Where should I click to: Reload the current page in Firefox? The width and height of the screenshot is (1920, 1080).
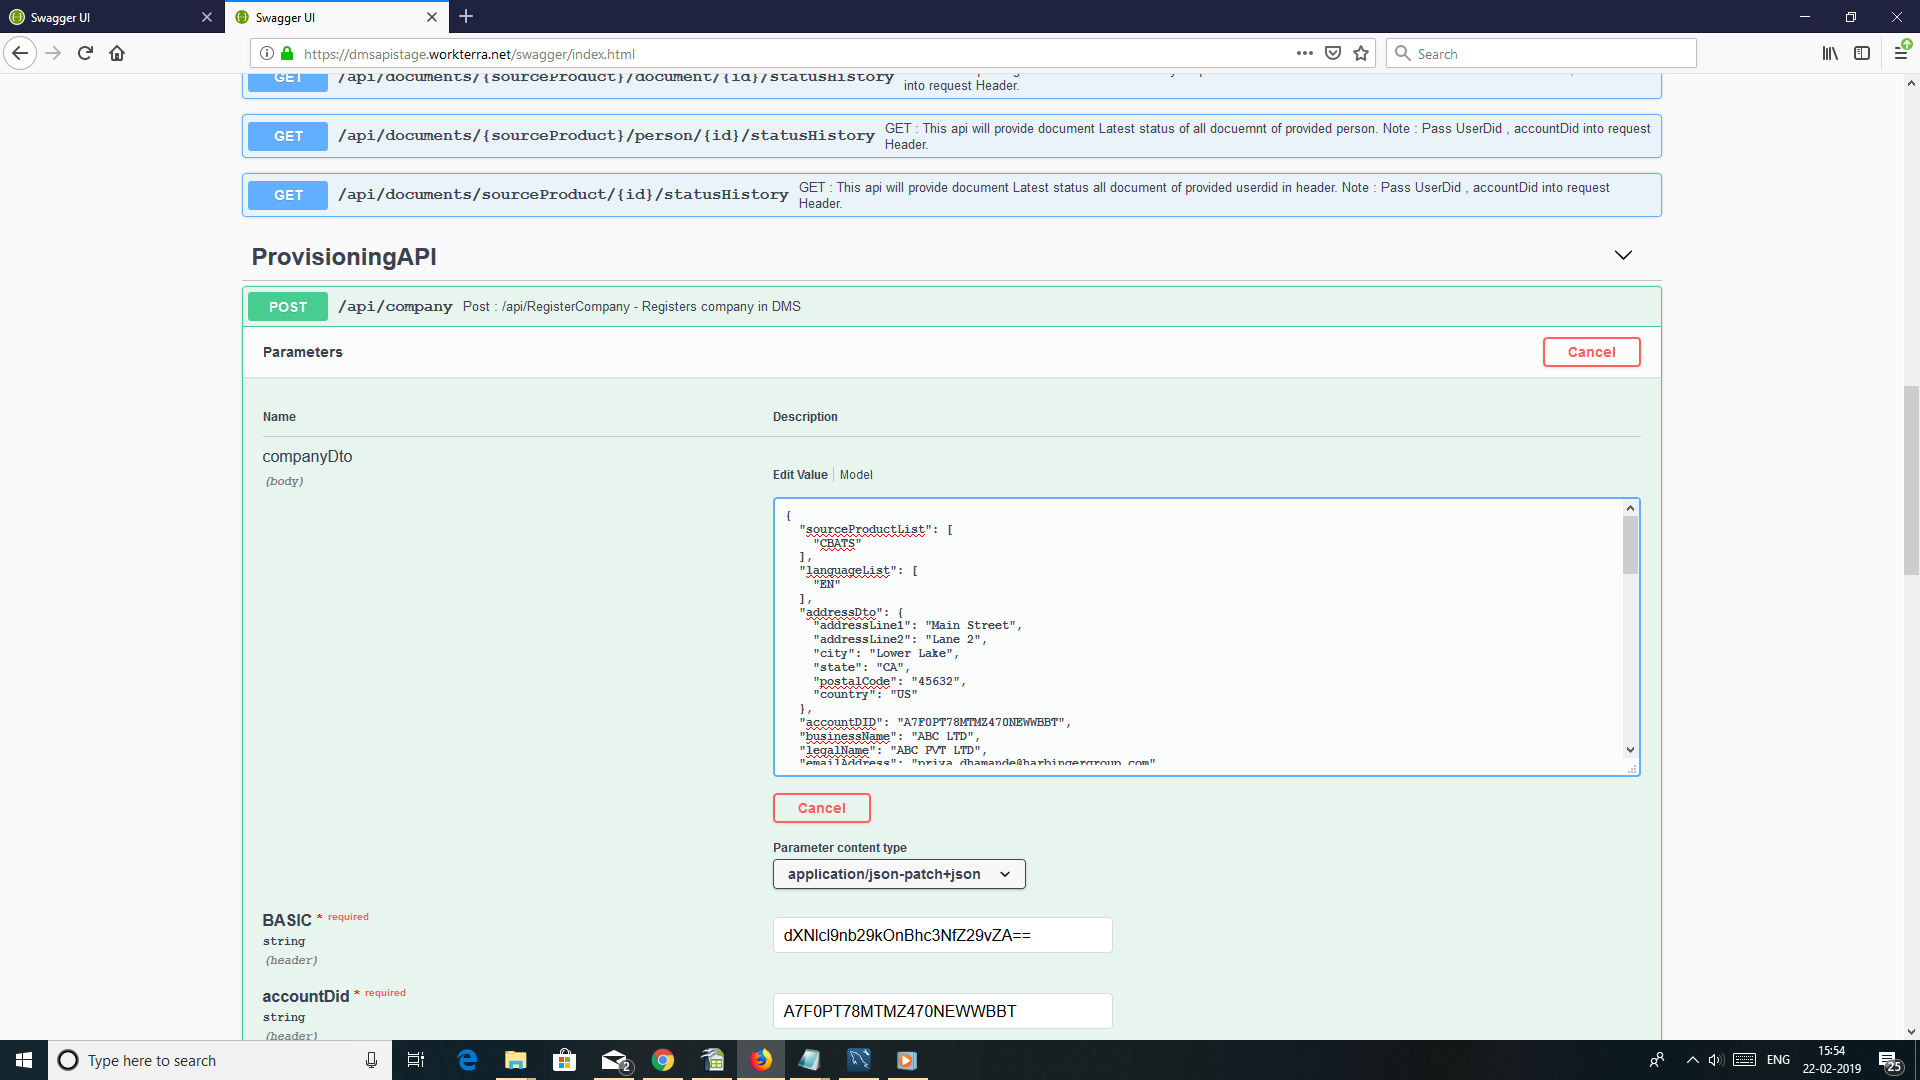85,53
